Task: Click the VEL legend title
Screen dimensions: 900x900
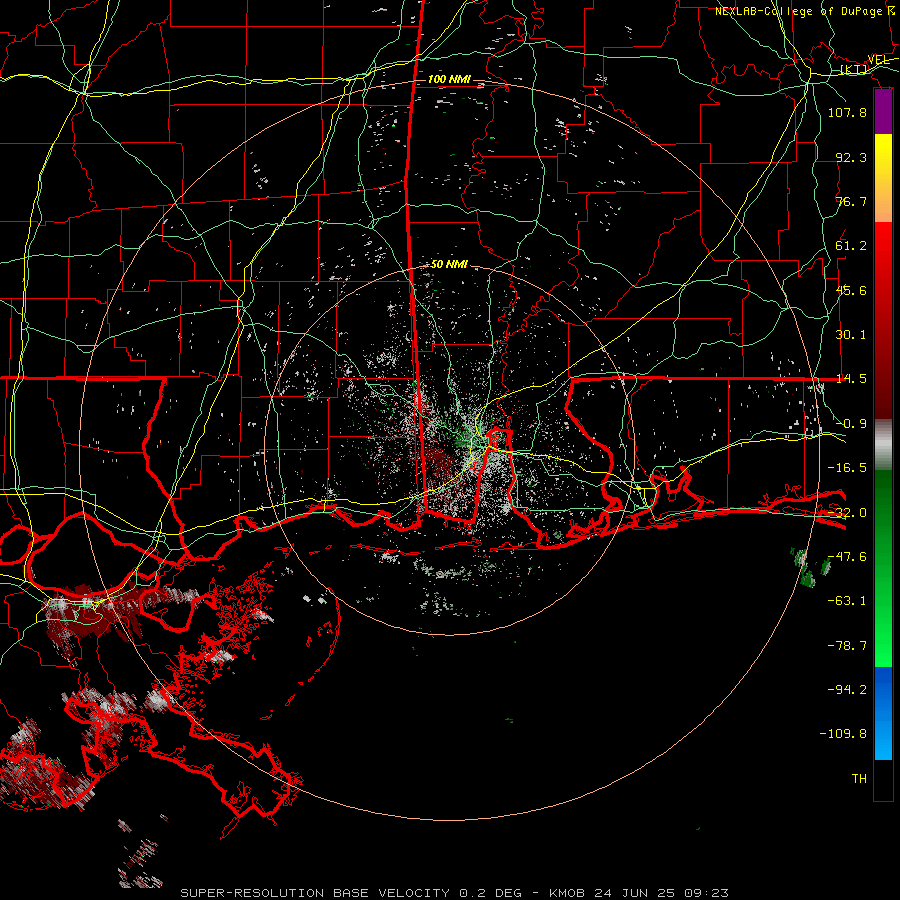Action: pos(878,60)
